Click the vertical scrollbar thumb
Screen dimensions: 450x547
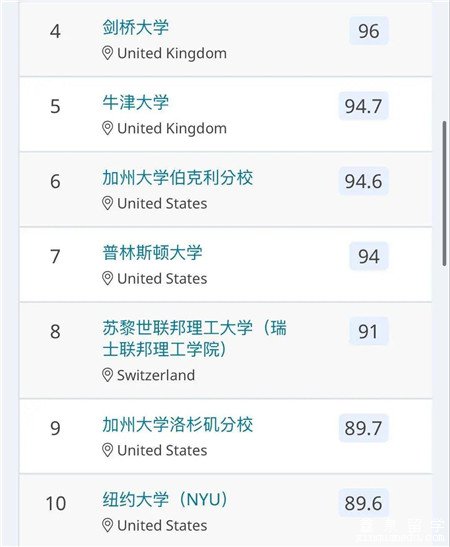[x=444, y=194]
